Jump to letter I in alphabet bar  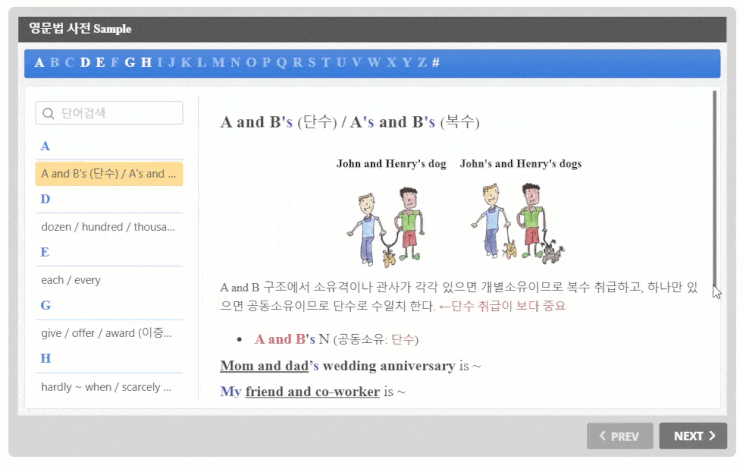click(160, 63)
